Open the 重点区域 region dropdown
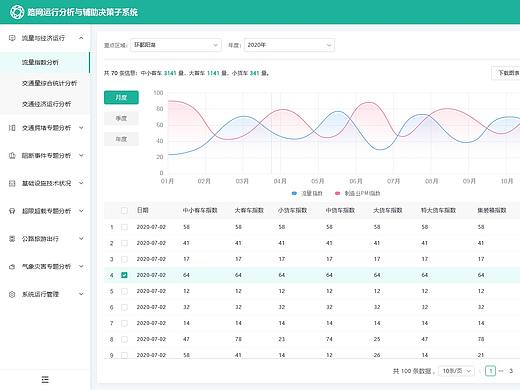 (176, 45)
